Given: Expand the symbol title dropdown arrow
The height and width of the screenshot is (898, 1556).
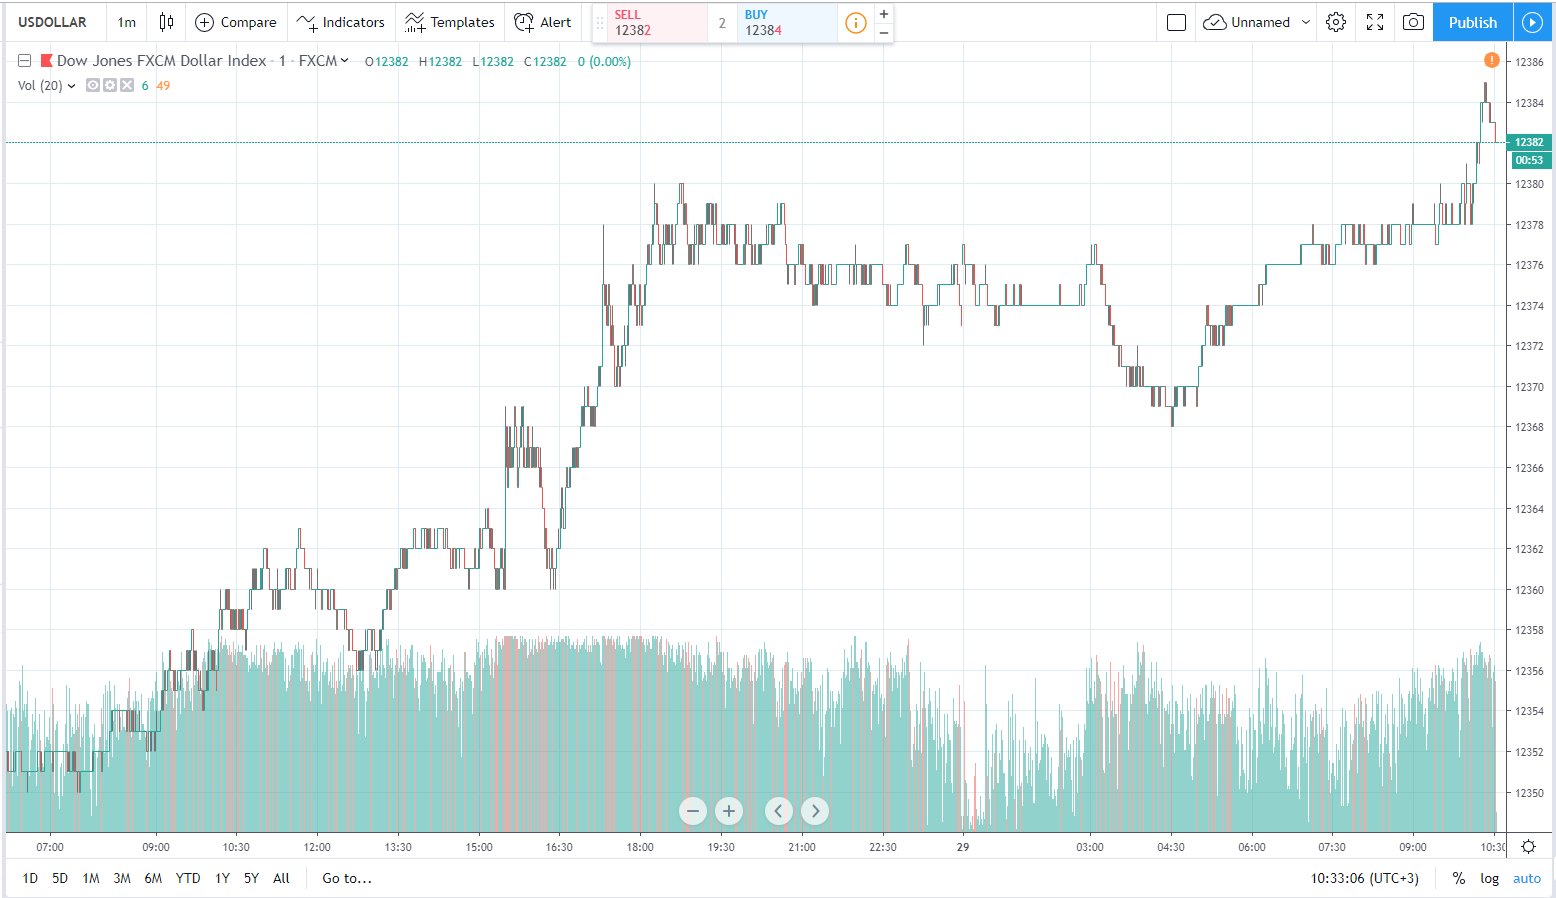Looking at the screenshot, I should (345, 61).
